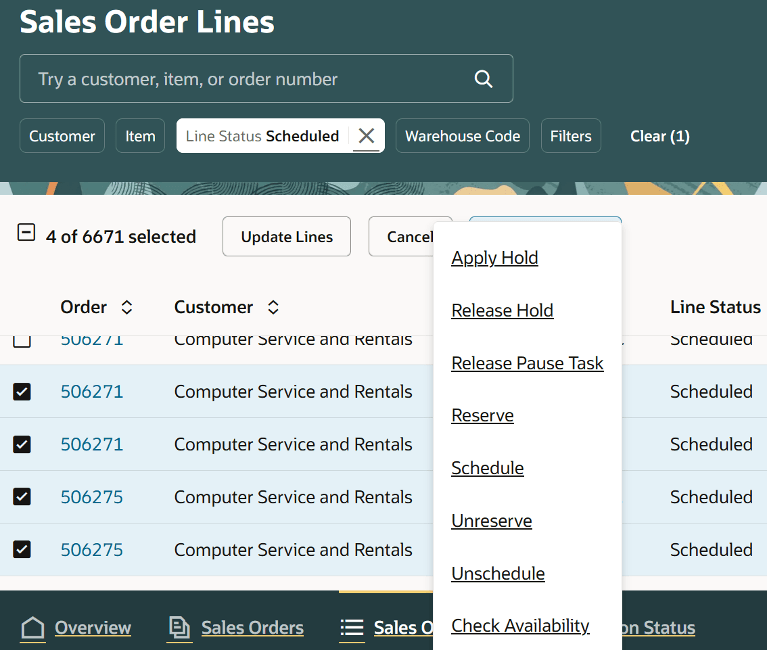This screenshot has height=650, width=768.
Task: Open the partially hidden Status tab
Action: click(x=659, y=627)
